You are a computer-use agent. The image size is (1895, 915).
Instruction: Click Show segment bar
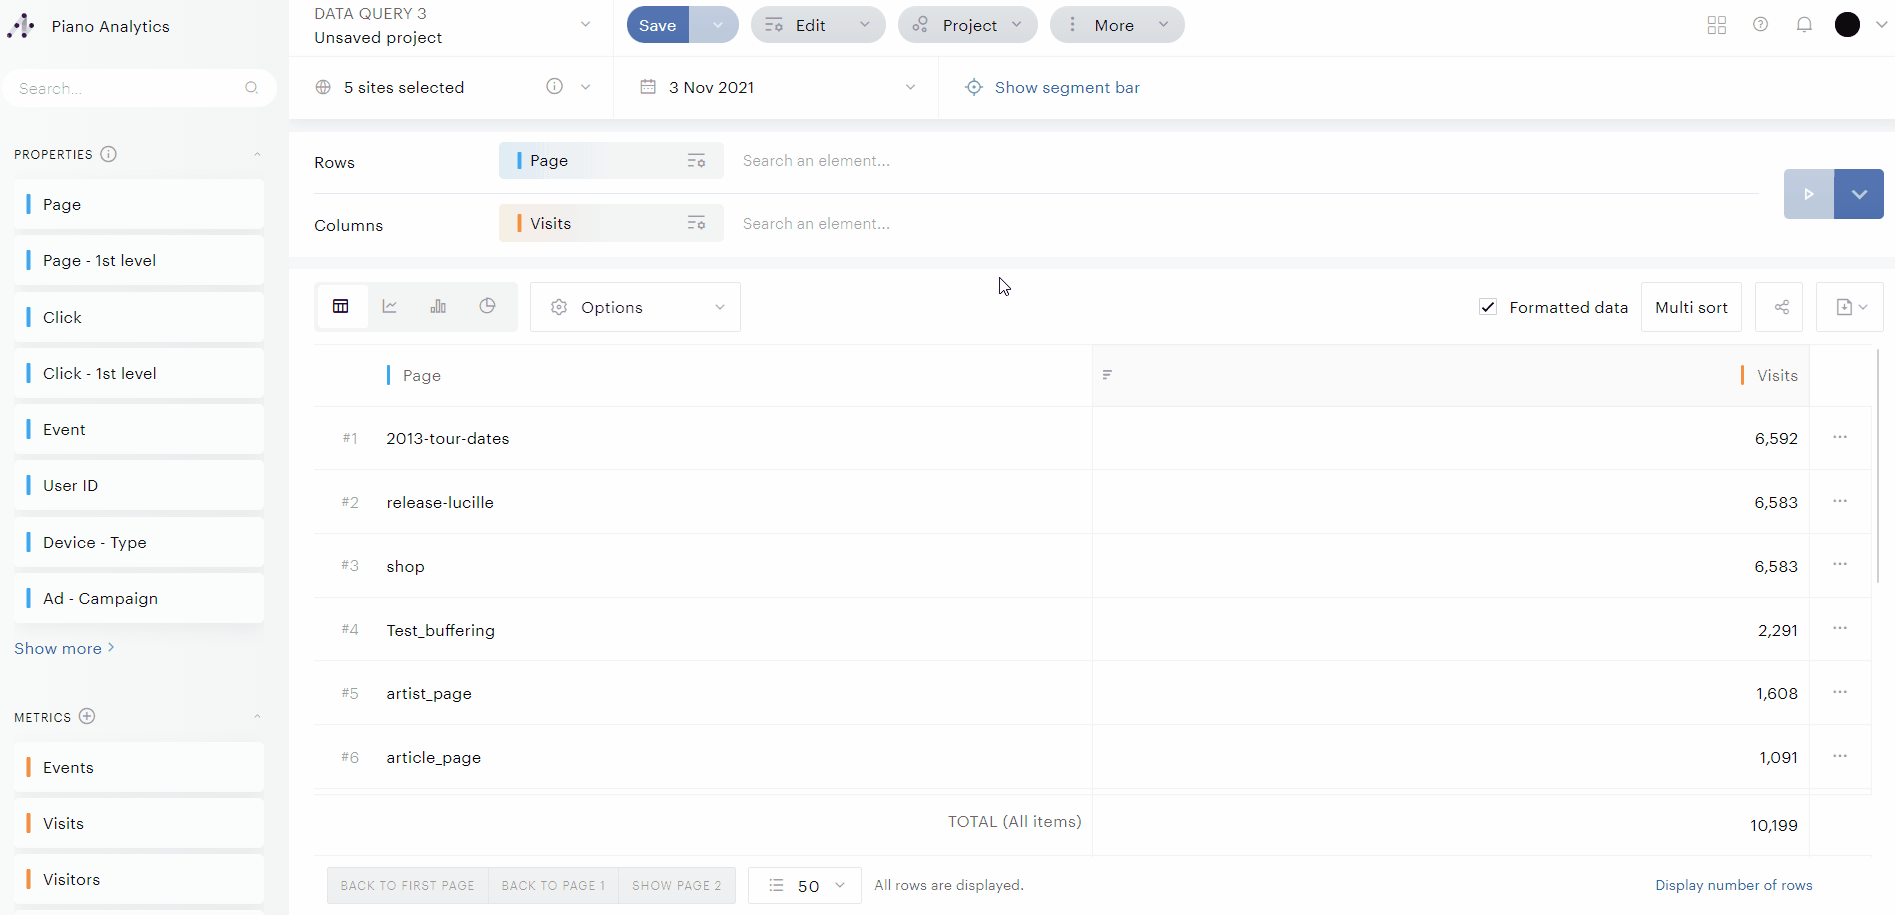pyautogui.click(x=1066, y=88)
